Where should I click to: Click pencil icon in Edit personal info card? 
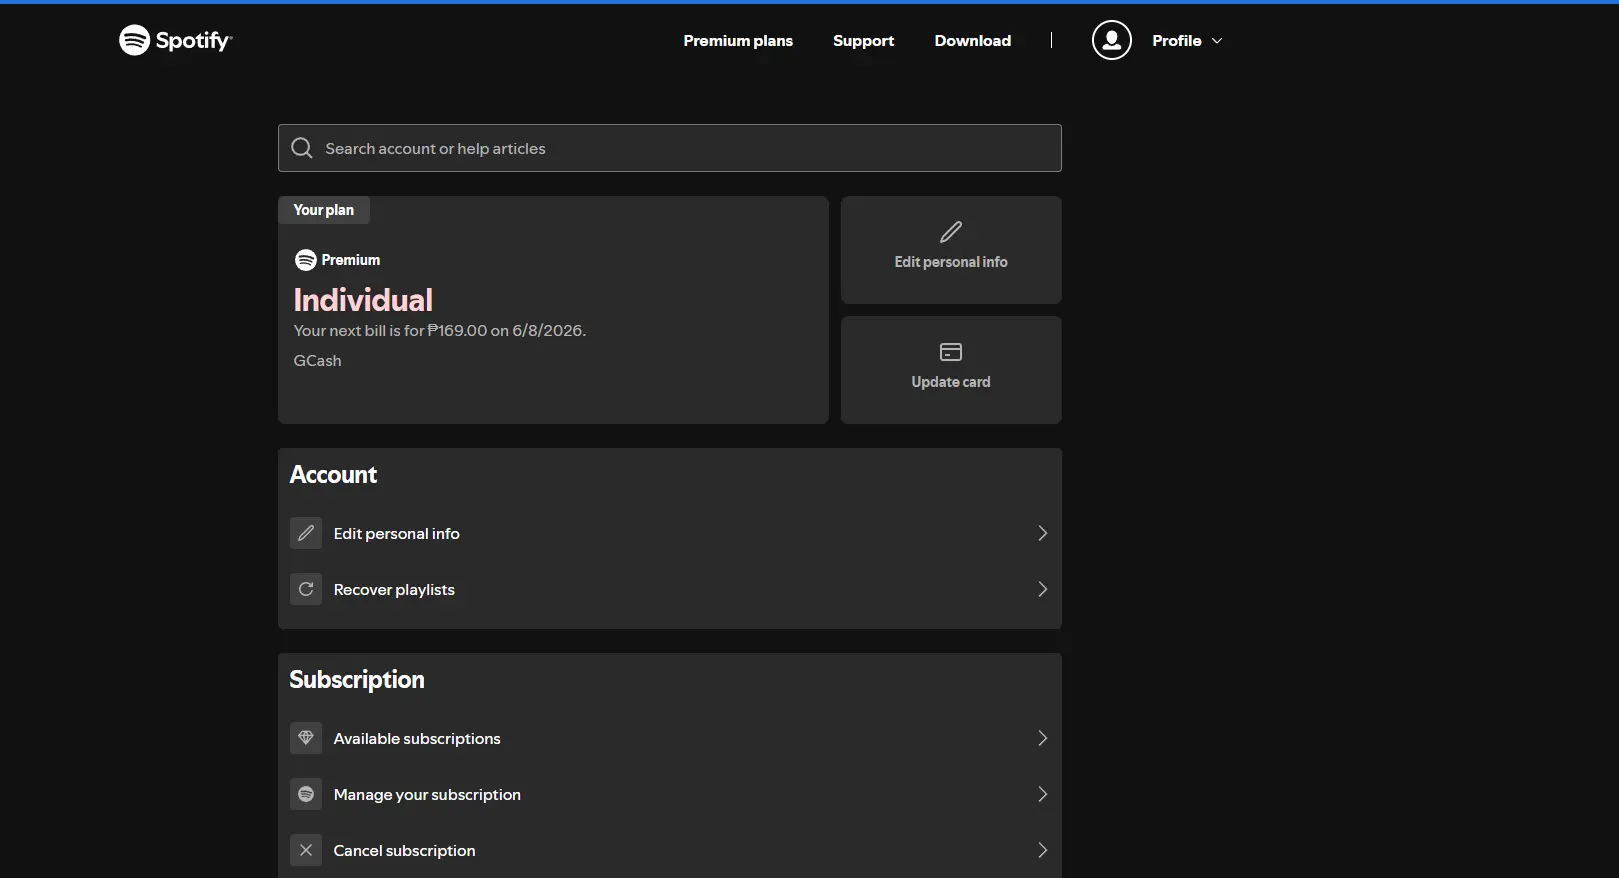tap(951, 232)
